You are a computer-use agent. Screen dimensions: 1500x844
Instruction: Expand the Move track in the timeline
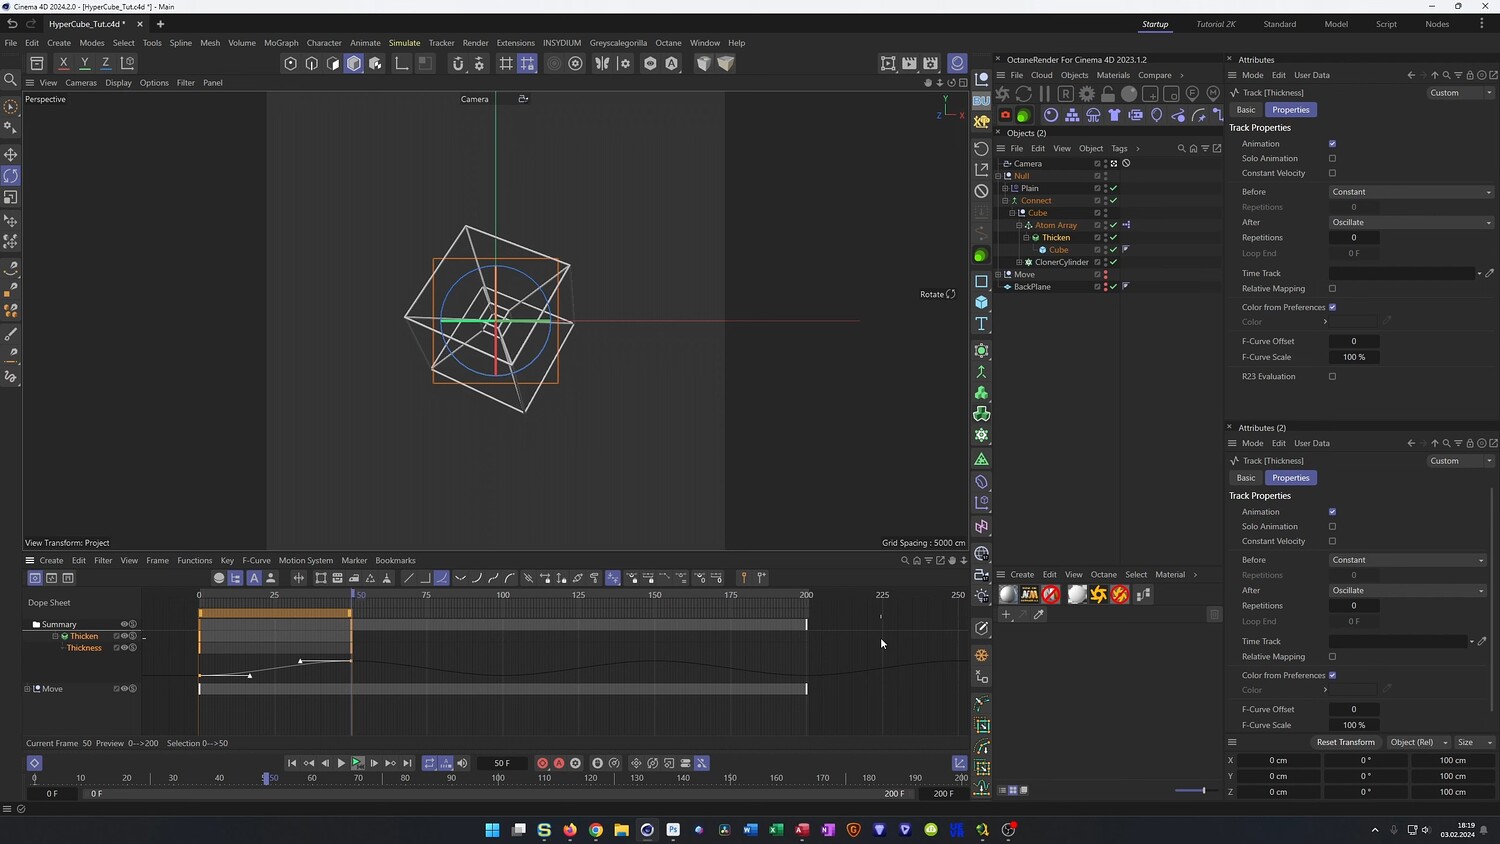point(27,689)
